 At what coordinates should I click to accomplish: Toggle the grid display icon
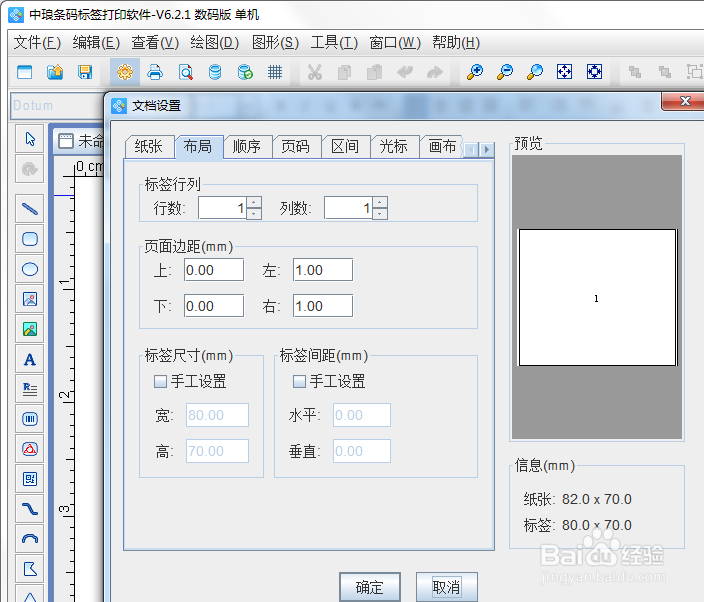[275, 72]
